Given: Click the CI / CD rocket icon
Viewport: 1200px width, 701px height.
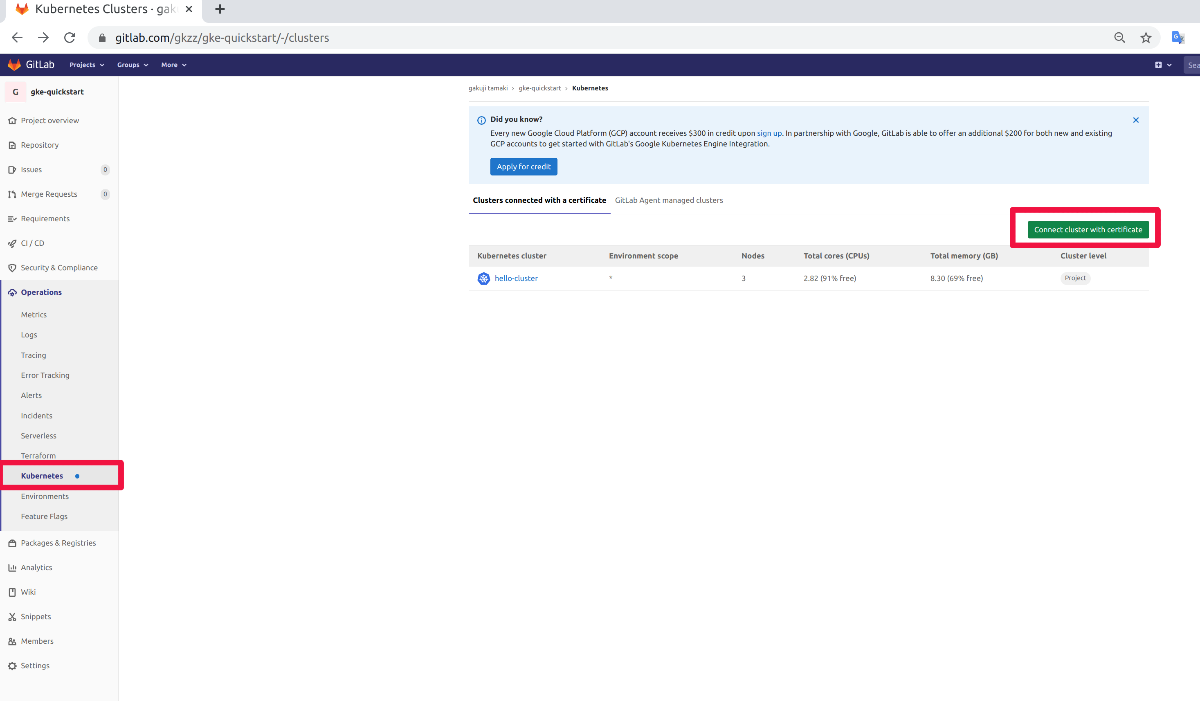Looking at the screenshot, I should pos(12,243).
